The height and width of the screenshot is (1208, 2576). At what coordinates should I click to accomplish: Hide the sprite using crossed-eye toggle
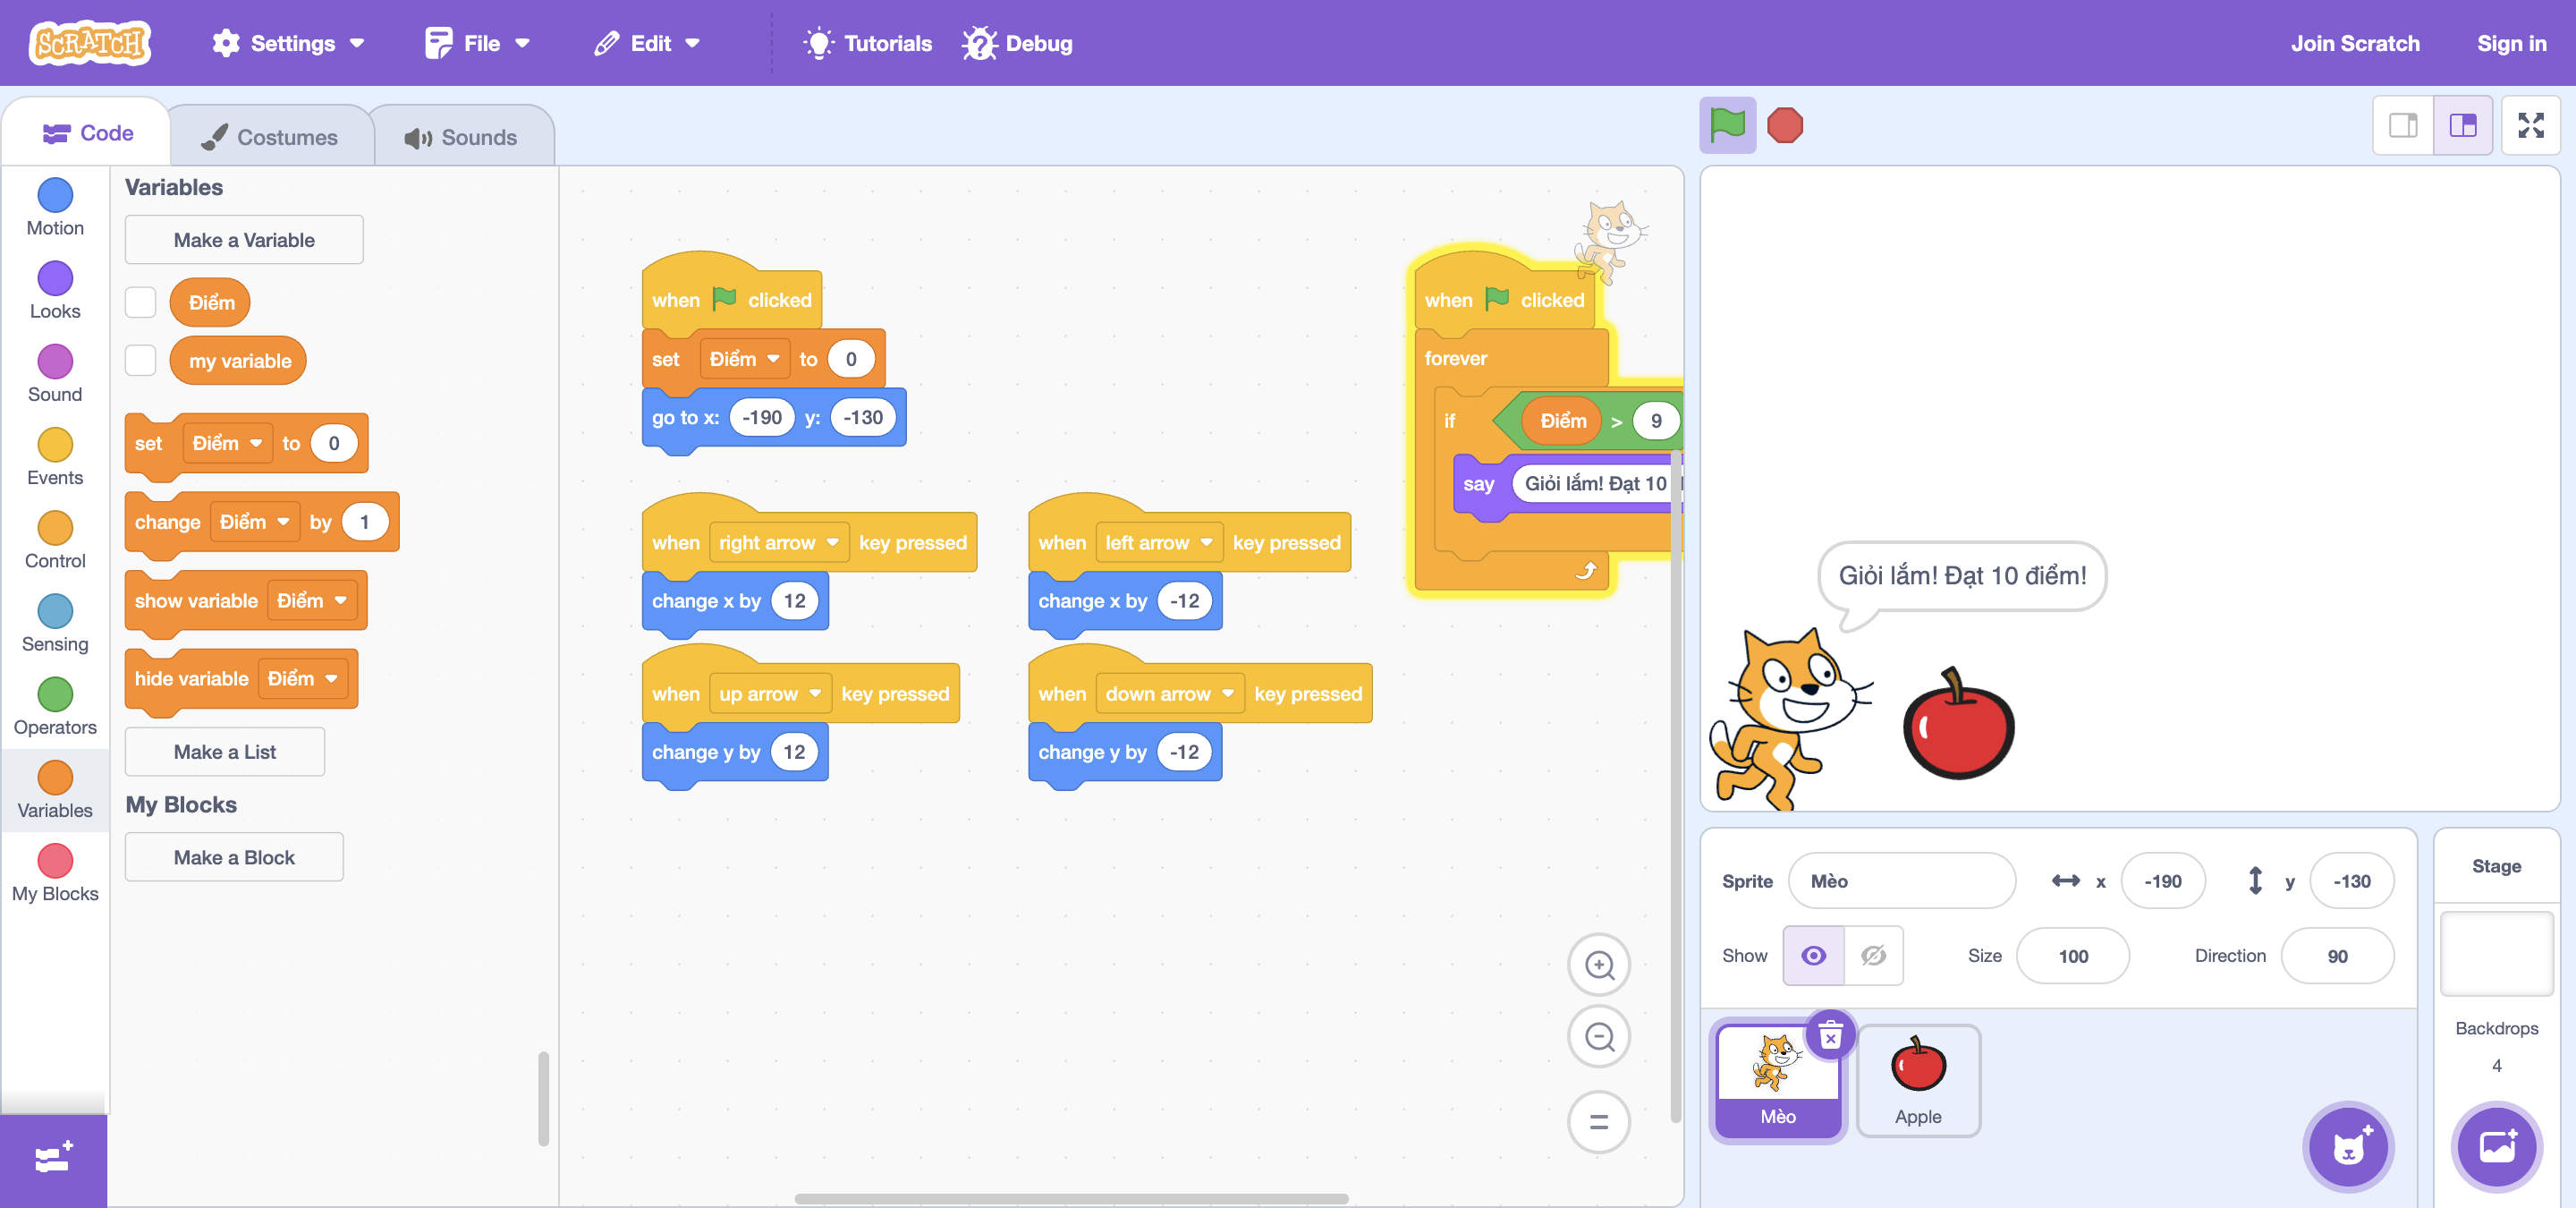pyautogui.click(x=1873, y=955)
